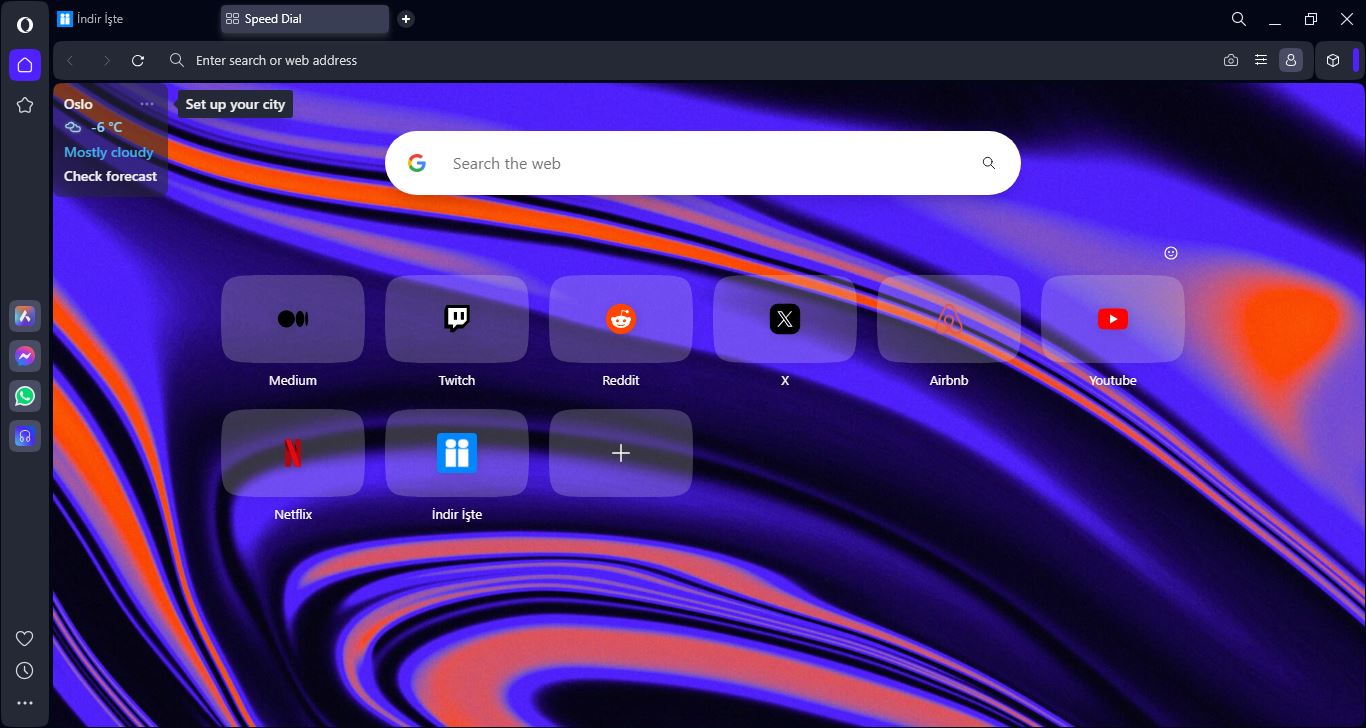This screenshot has width=1366, height=728.
Task: Add a new speed dial site tile
Action: [x=621, y=453]
